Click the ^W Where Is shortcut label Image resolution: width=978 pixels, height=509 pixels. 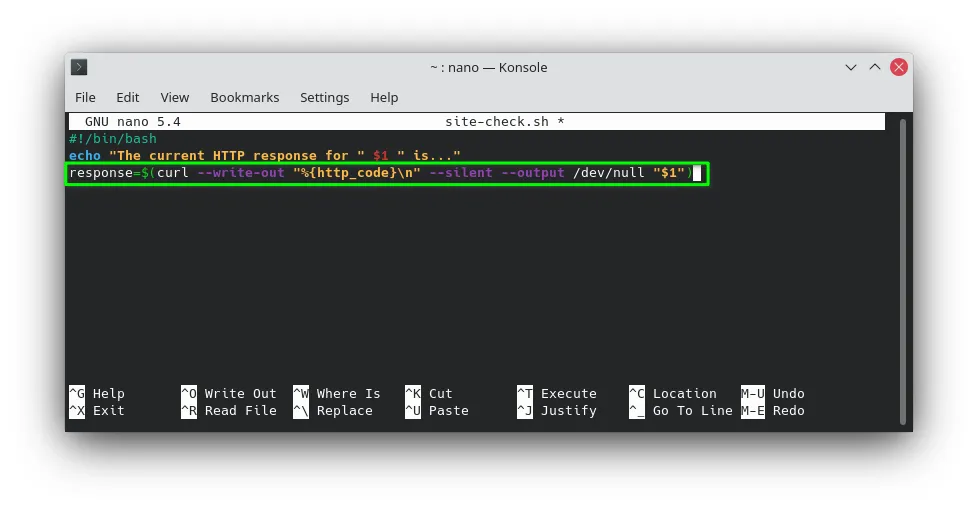tap(337, 394)
